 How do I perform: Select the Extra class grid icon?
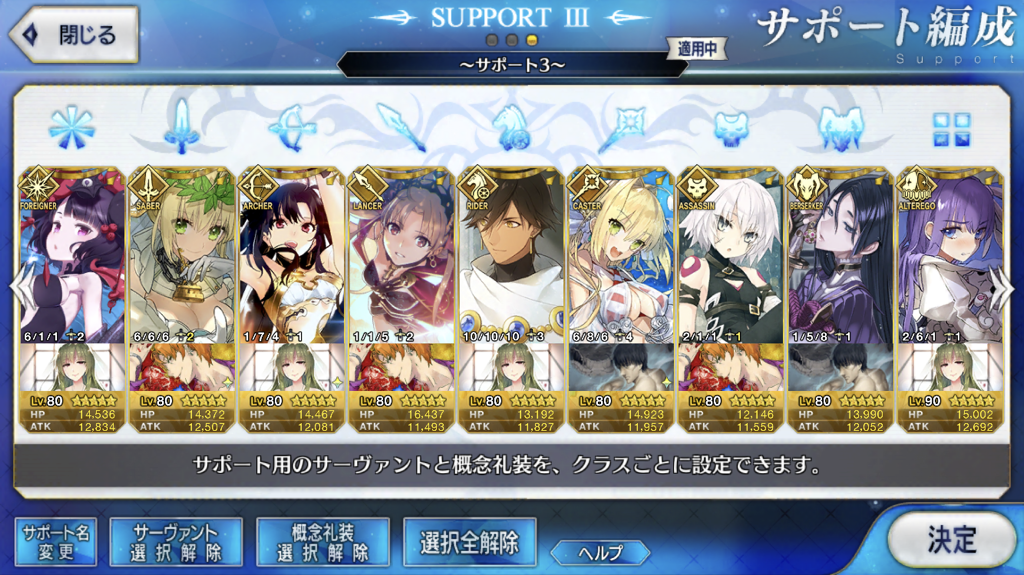952,129
